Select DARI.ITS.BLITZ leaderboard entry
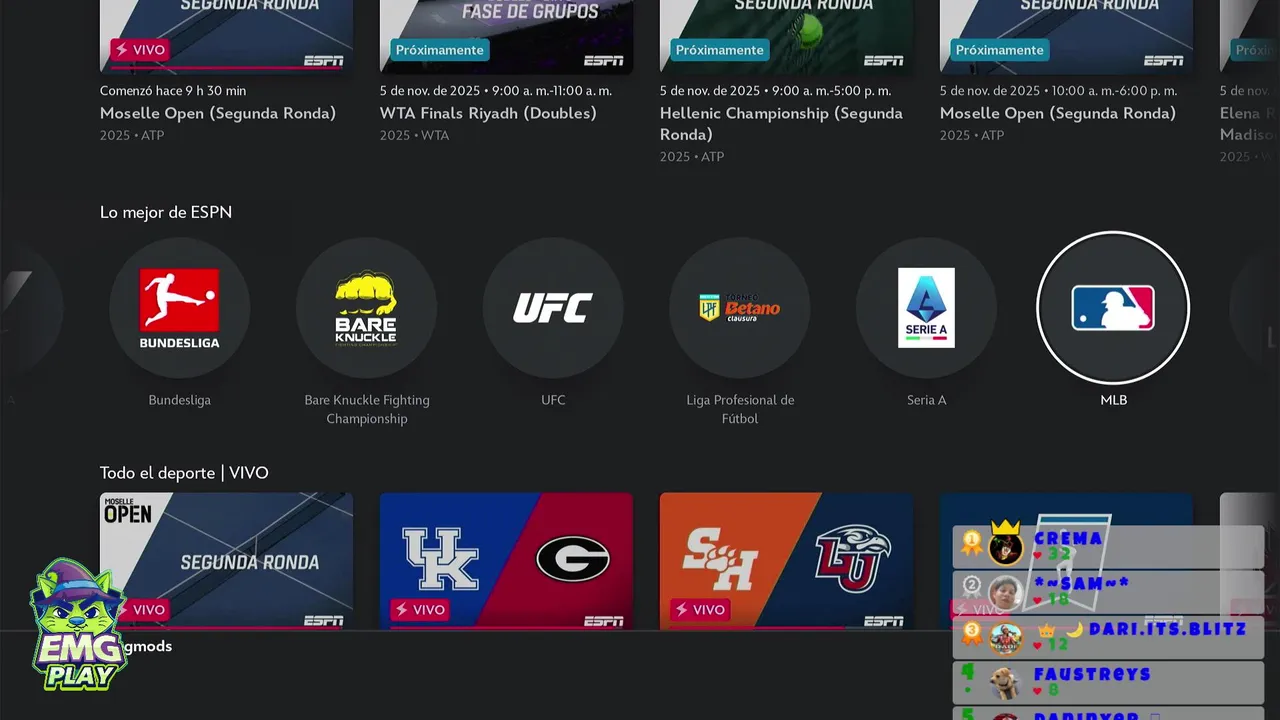The image size is (1280, 720). tap(1108, 637)
